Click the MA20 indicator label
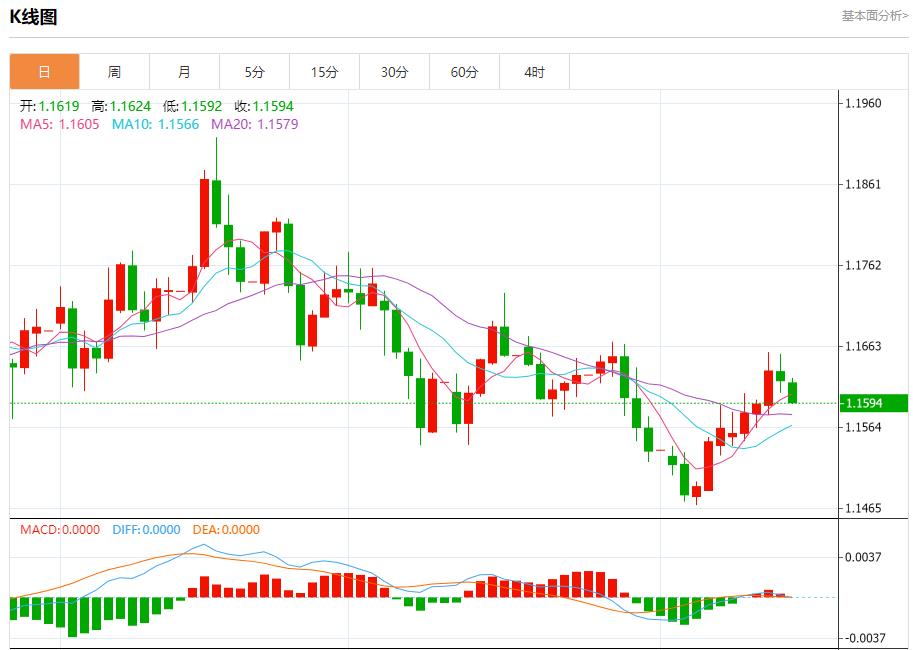The width and height of the screenshot is (913, 650). [x=254, y=124]
